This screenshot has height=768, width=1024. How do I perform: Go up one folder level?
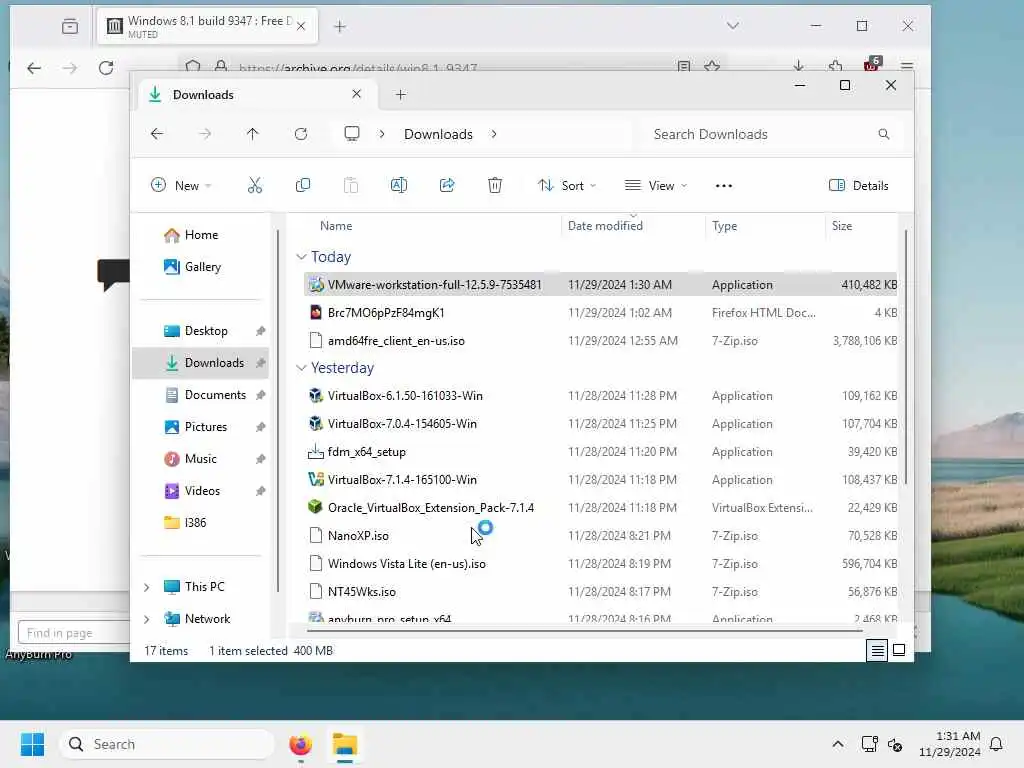[x=253, y=134]
